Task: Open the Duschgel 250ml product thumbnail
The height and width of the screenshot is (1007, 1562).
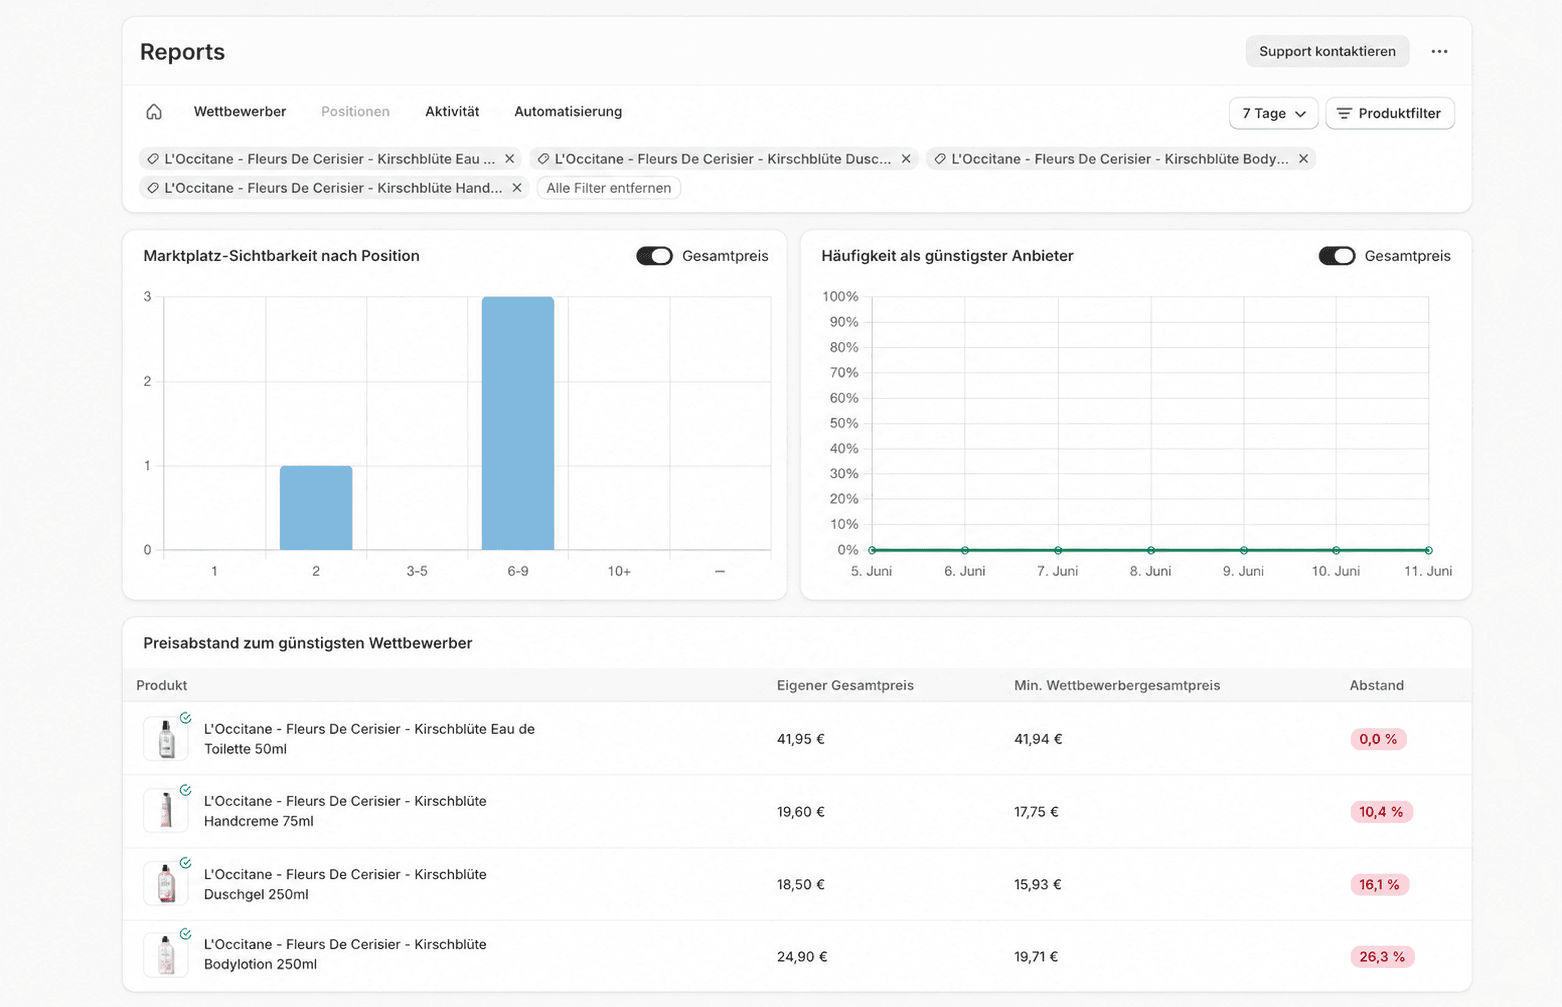Action: 166,884
